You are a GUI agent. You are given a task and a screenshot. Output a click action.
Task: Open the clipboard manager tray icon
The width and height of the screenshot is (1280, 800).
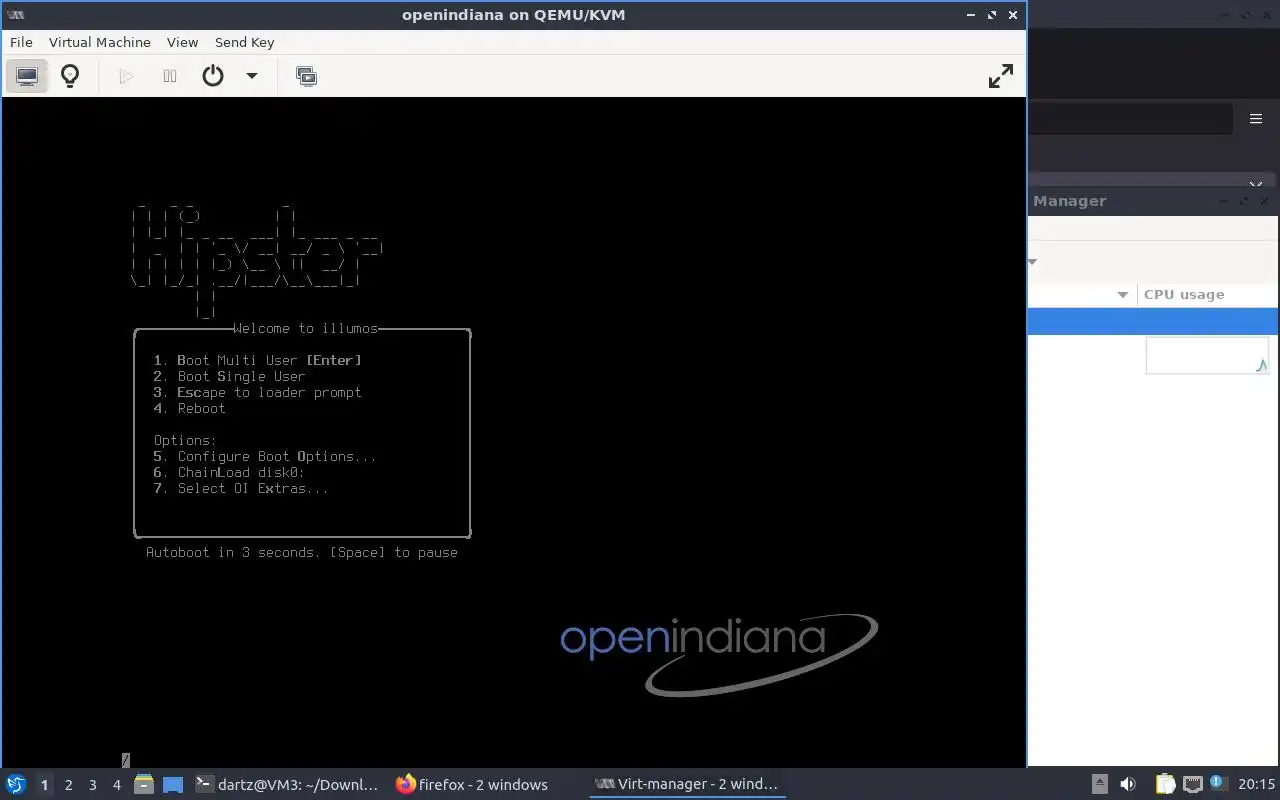tap(1165, 784)
